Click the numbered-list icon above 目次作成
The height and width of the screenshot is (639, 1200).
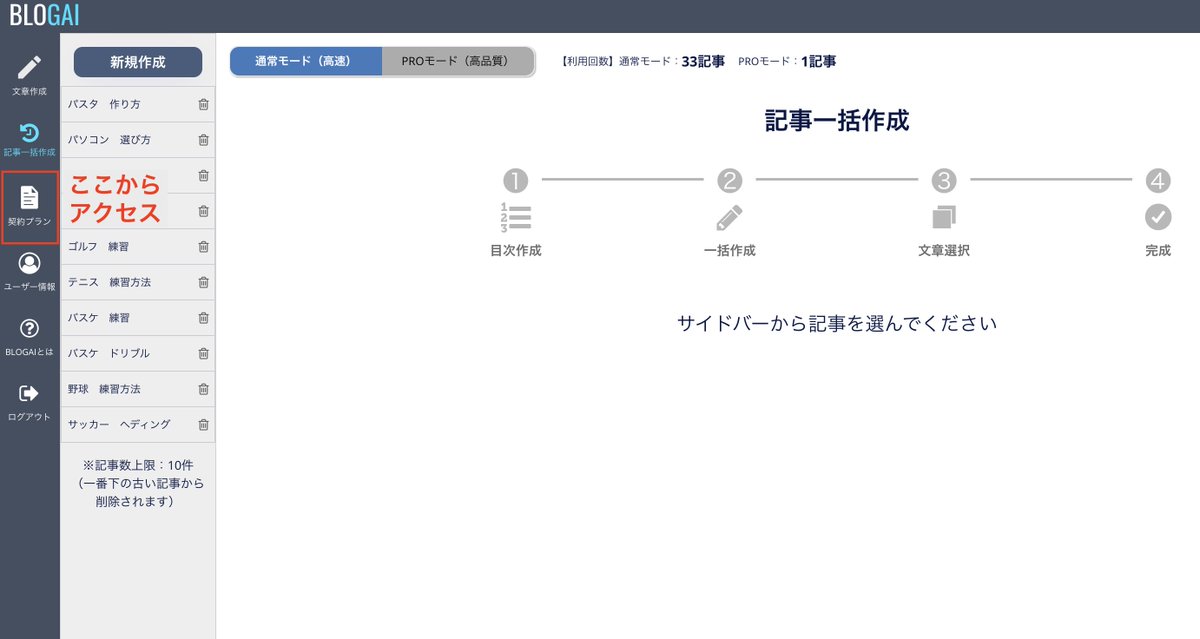click(x=515, y=217)
